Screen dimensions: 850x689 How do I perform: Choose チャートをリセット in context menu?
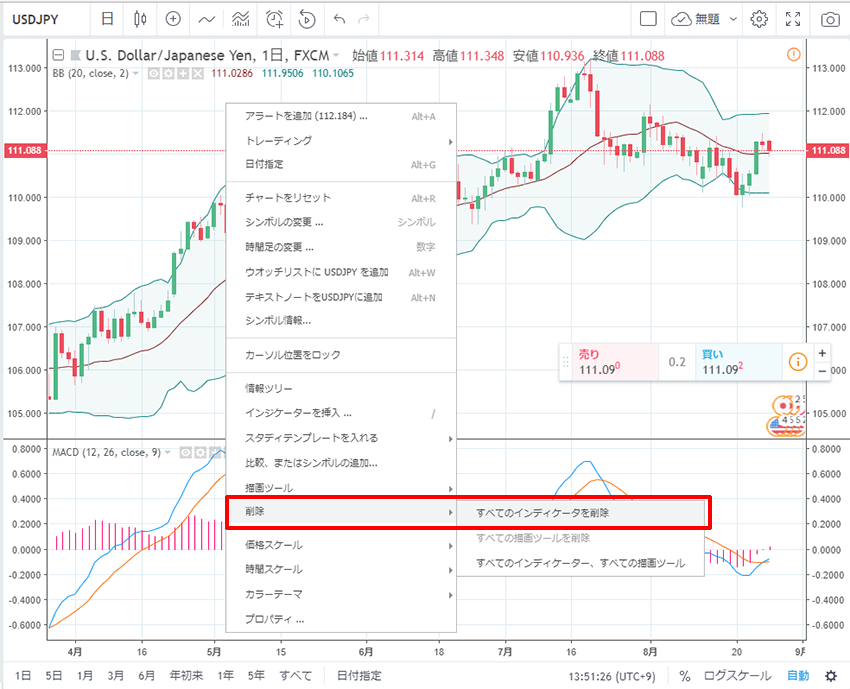coord(288,198)
